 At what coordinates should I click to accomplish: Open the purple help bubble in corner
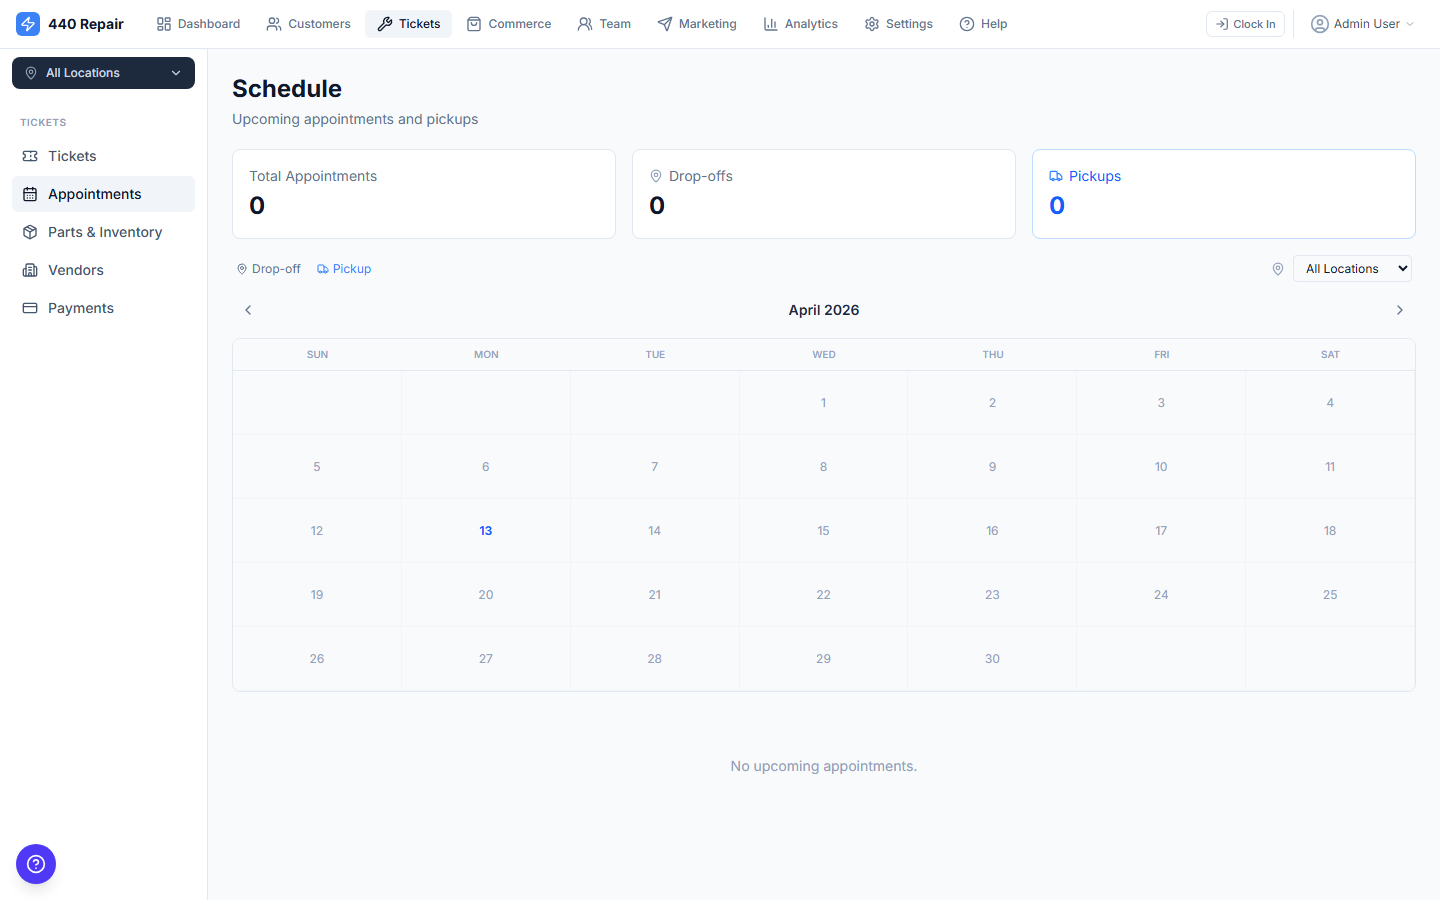(x=36, y=864)
